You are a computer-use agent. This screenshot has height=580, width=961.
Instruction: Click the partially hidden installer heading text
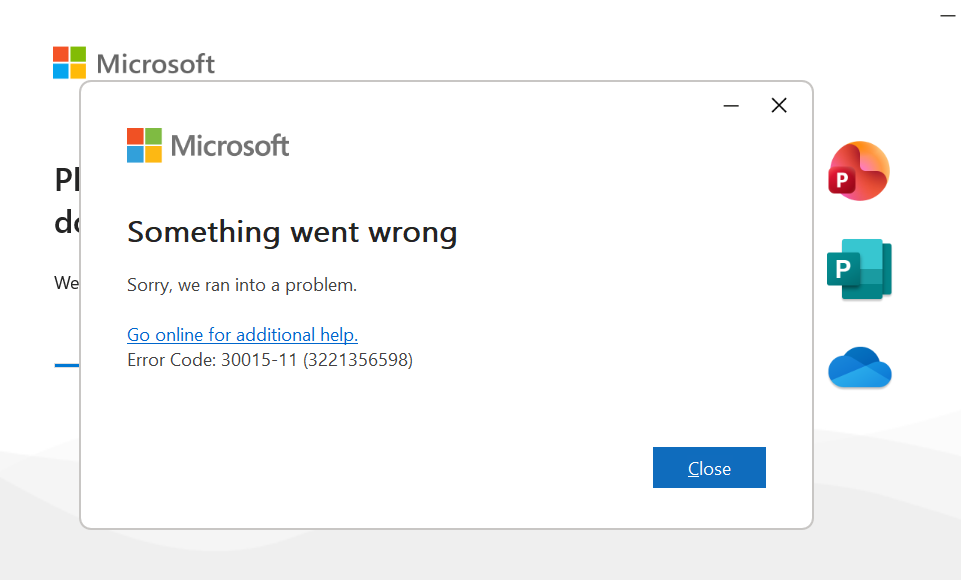66,181
